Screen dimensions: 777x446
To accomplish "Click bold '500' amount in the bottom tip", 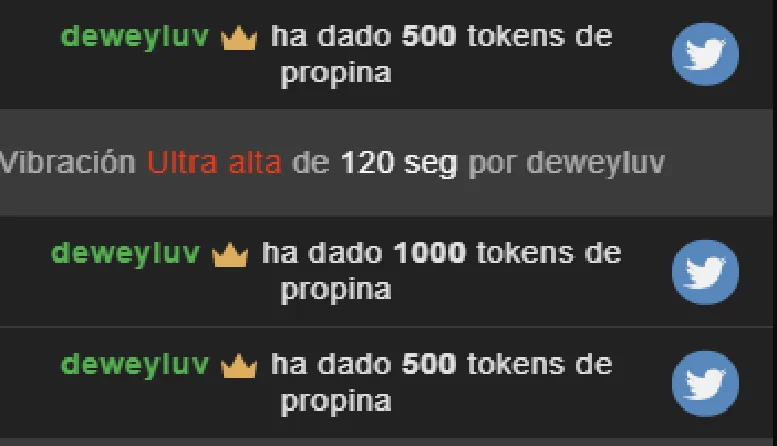I will 429,364.
